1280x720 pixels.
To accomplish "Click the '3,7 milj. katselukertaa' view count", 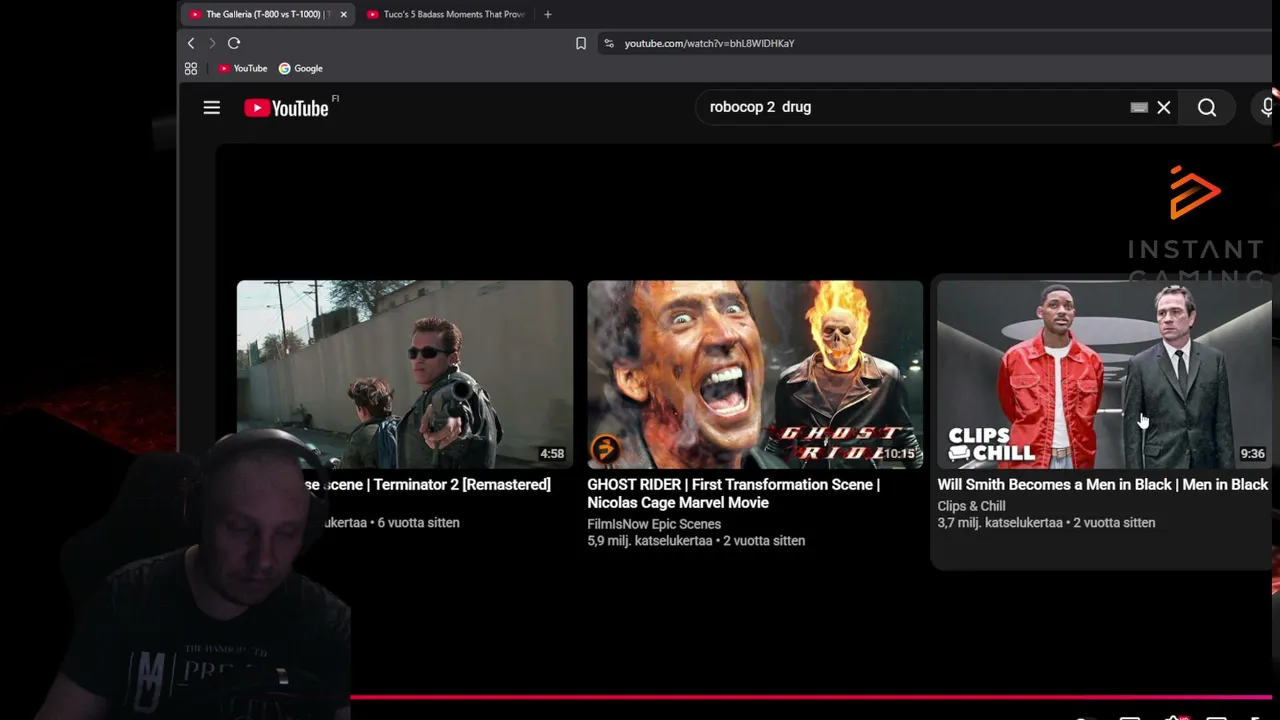I will point(1000,523).
